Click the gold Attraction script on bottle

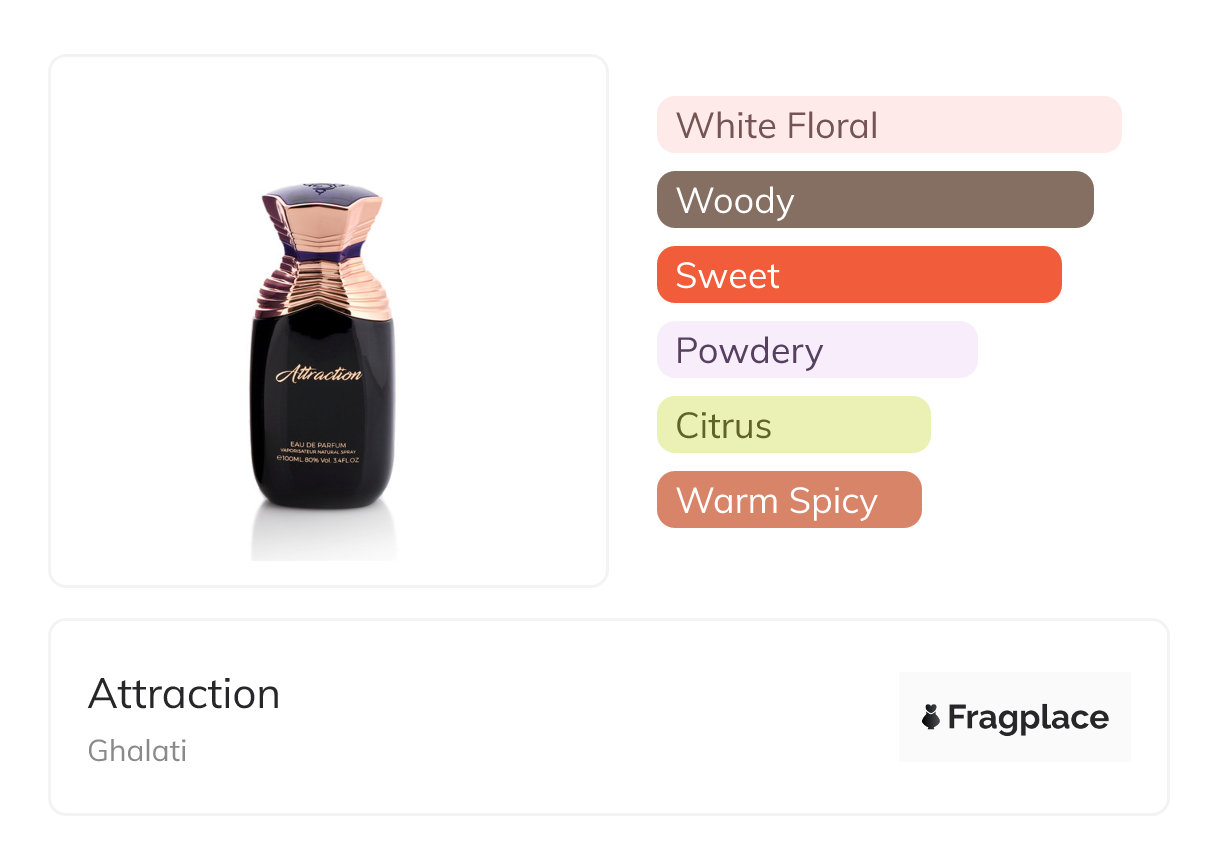point(319,375)
